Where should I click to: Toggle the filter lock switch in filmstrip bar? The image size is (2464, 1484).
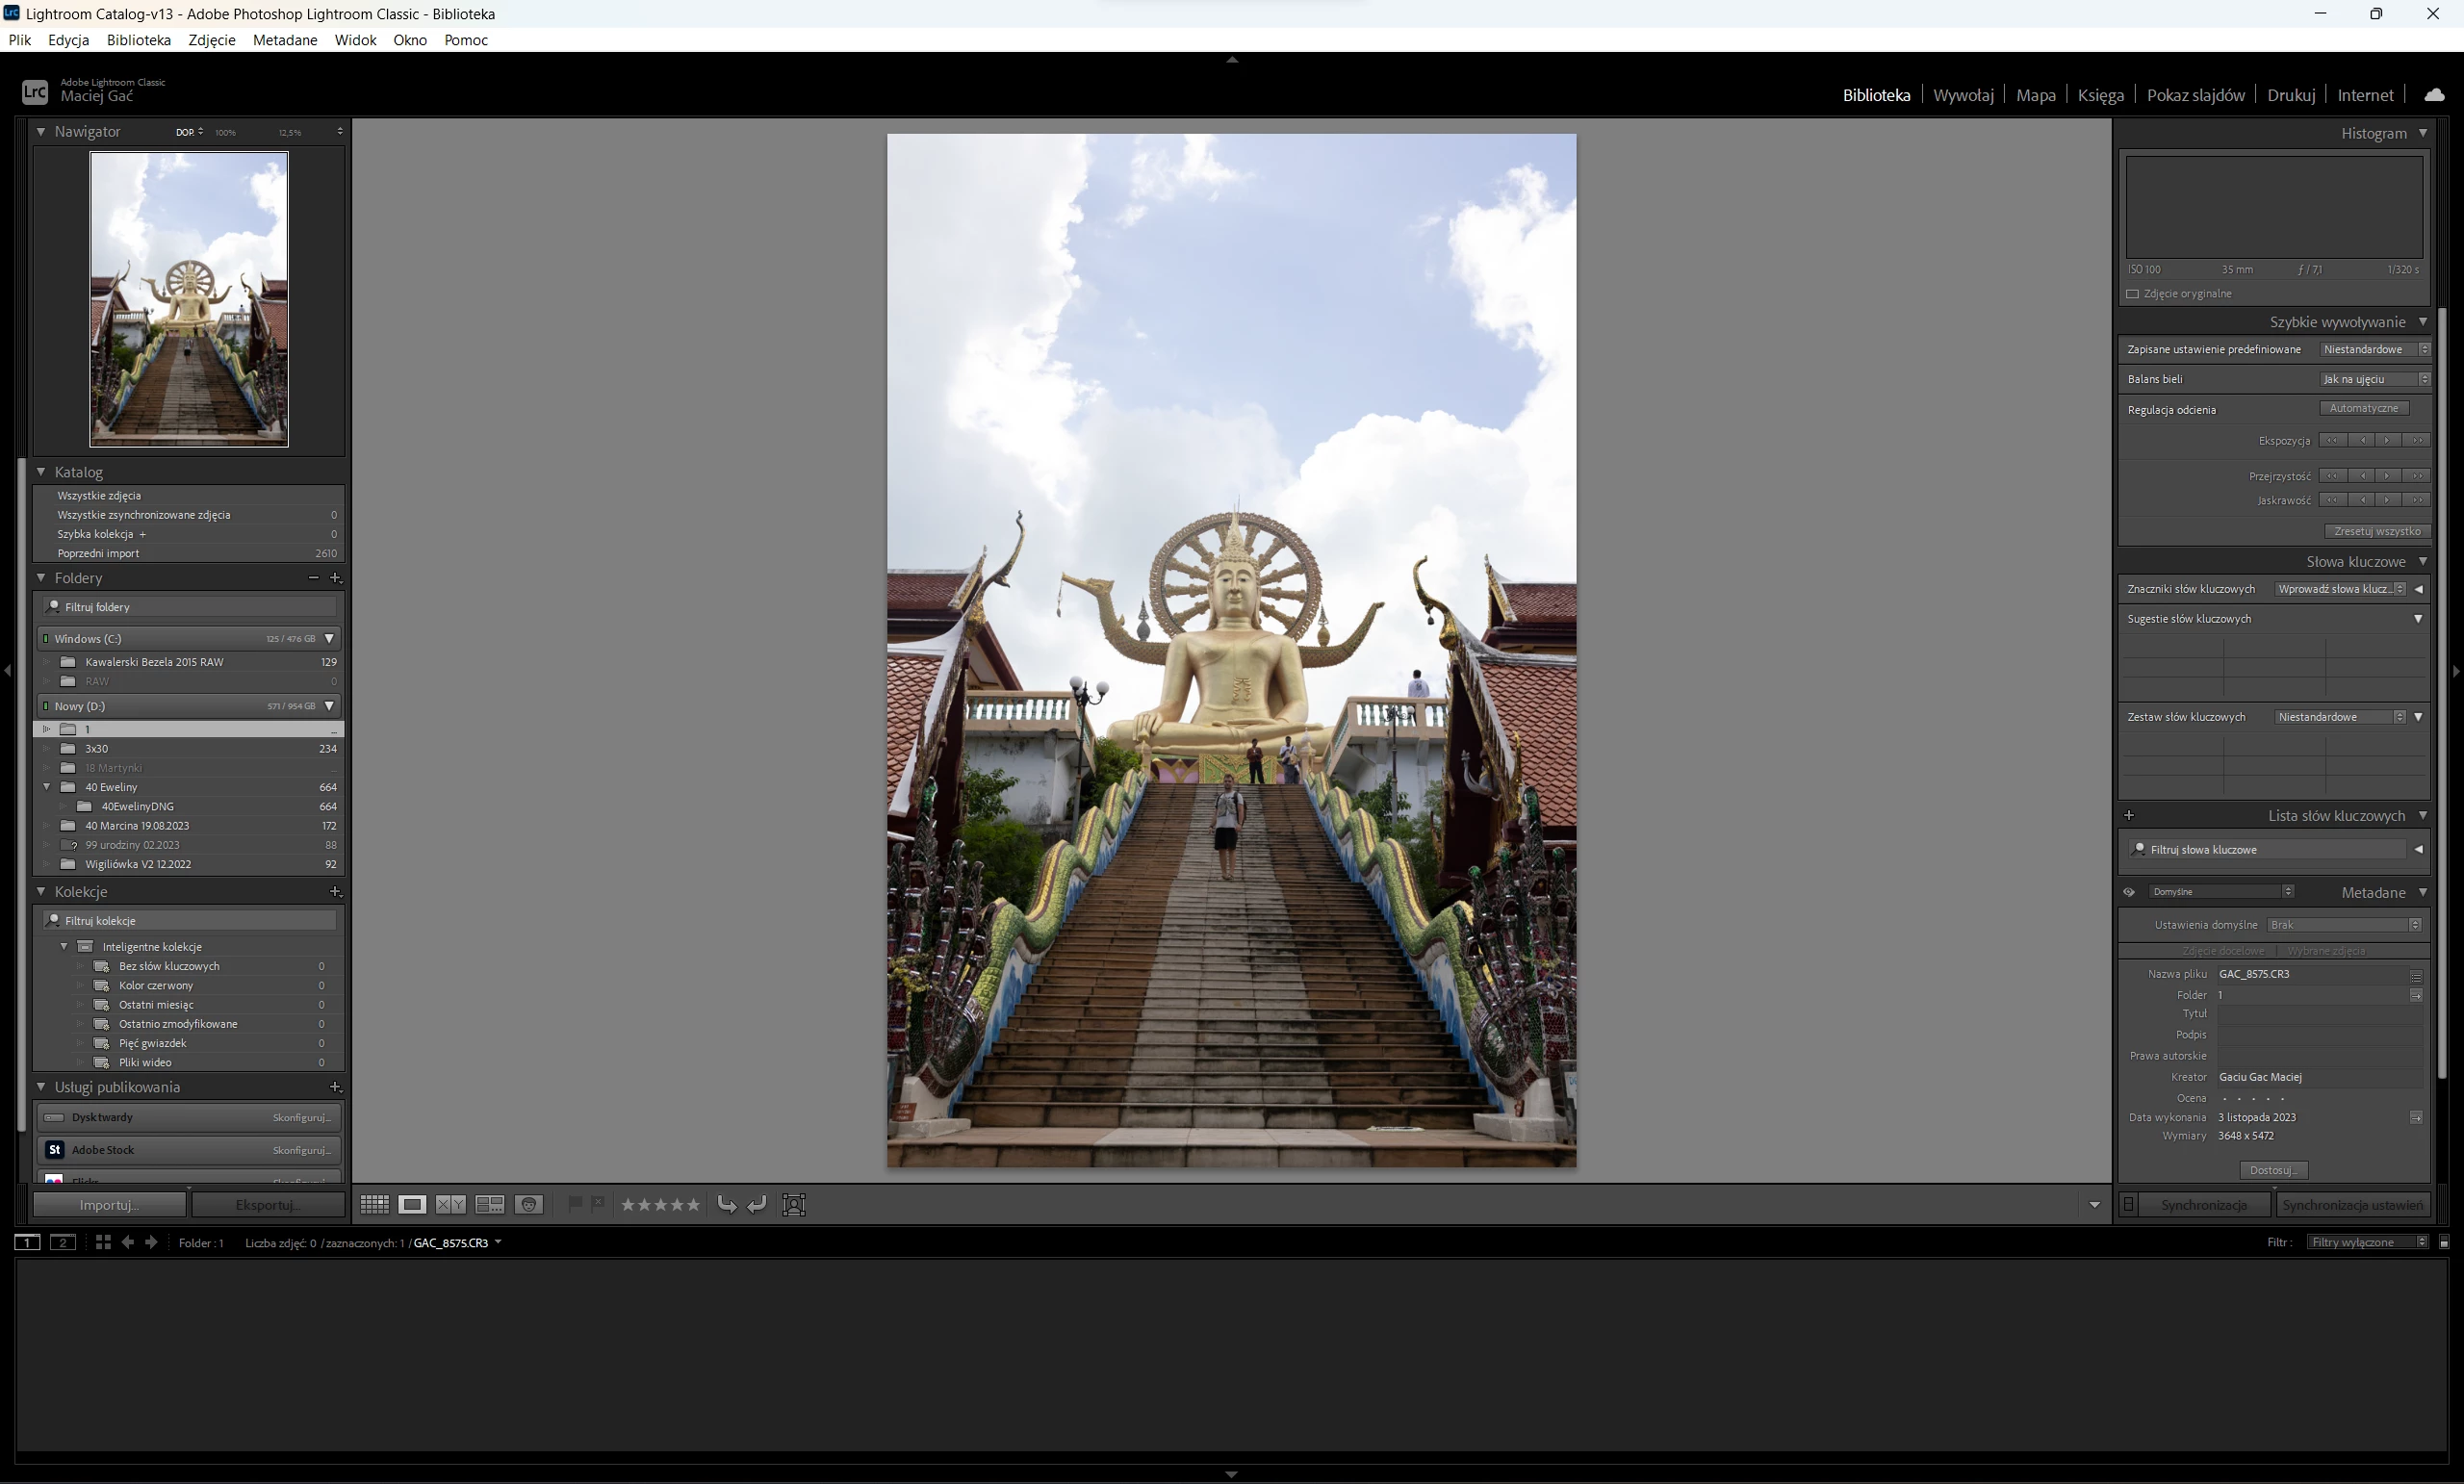pyautogui.click(x=2444, y=1243)
